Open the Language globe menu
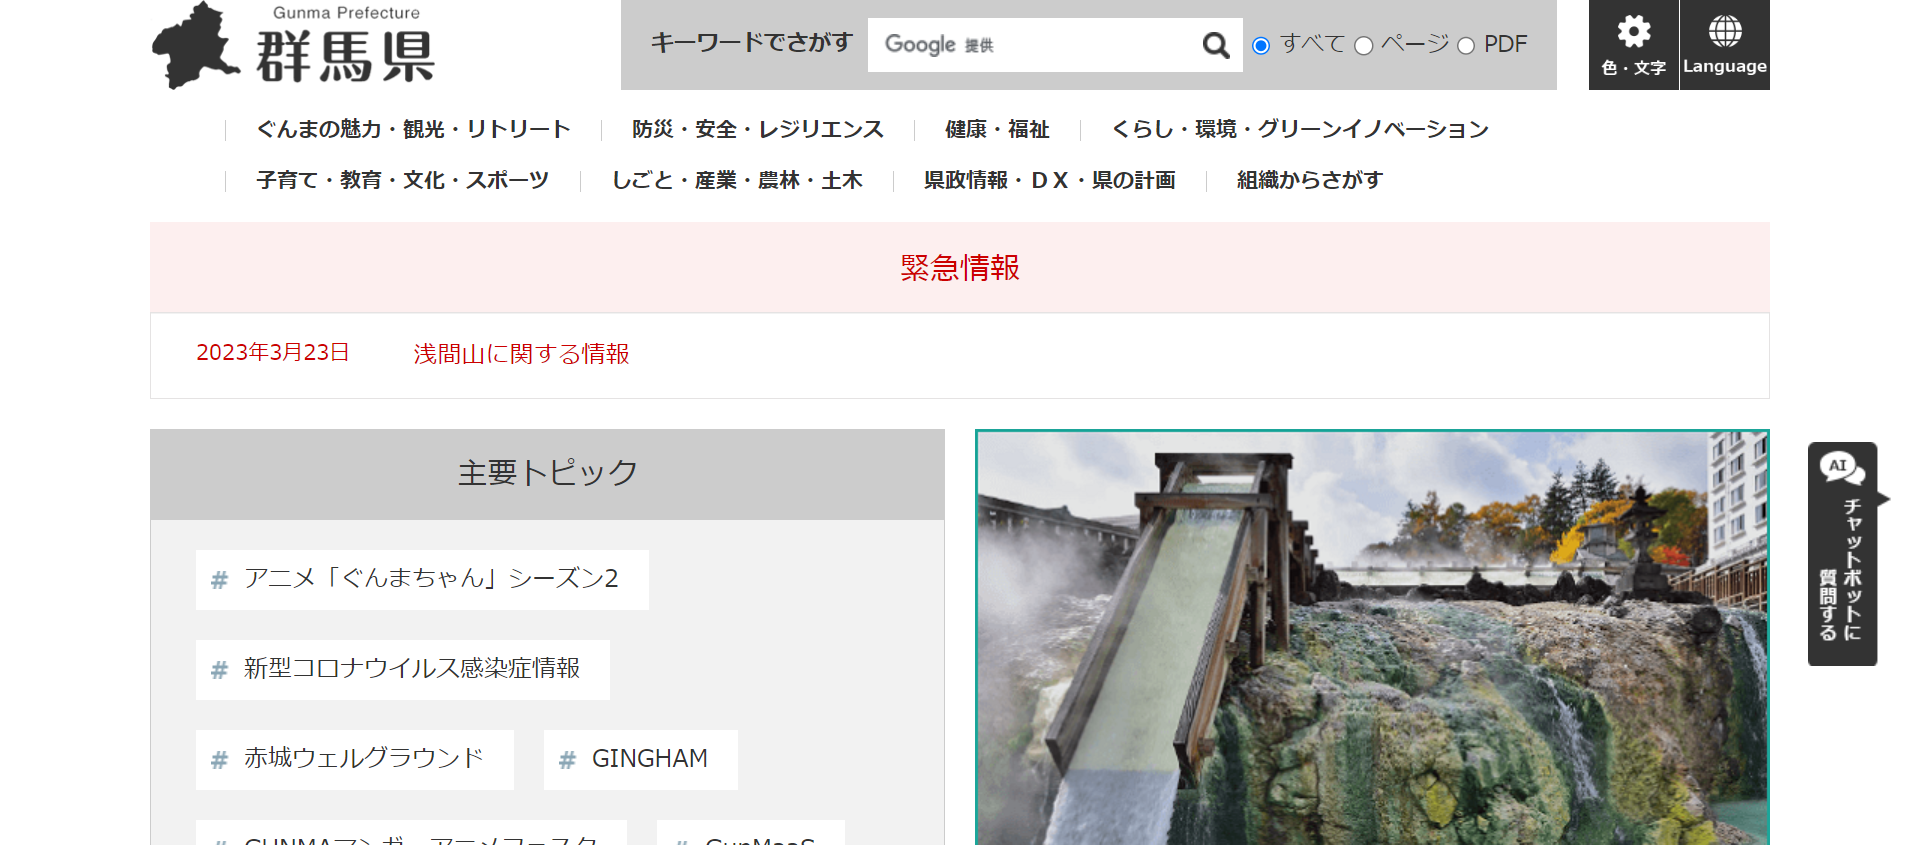The width and height of the screenshot is (1920, 845). click(x=1725, y=45)
